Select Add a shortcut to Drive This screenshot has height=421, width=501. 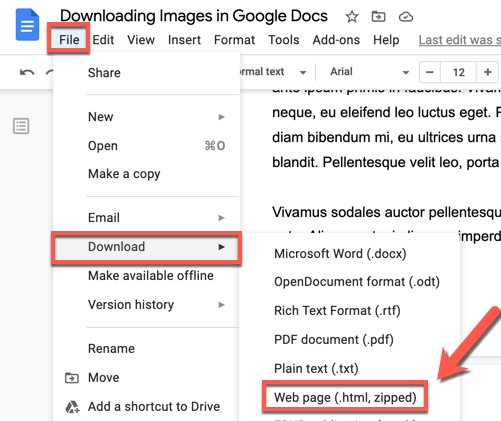(146, 407)
